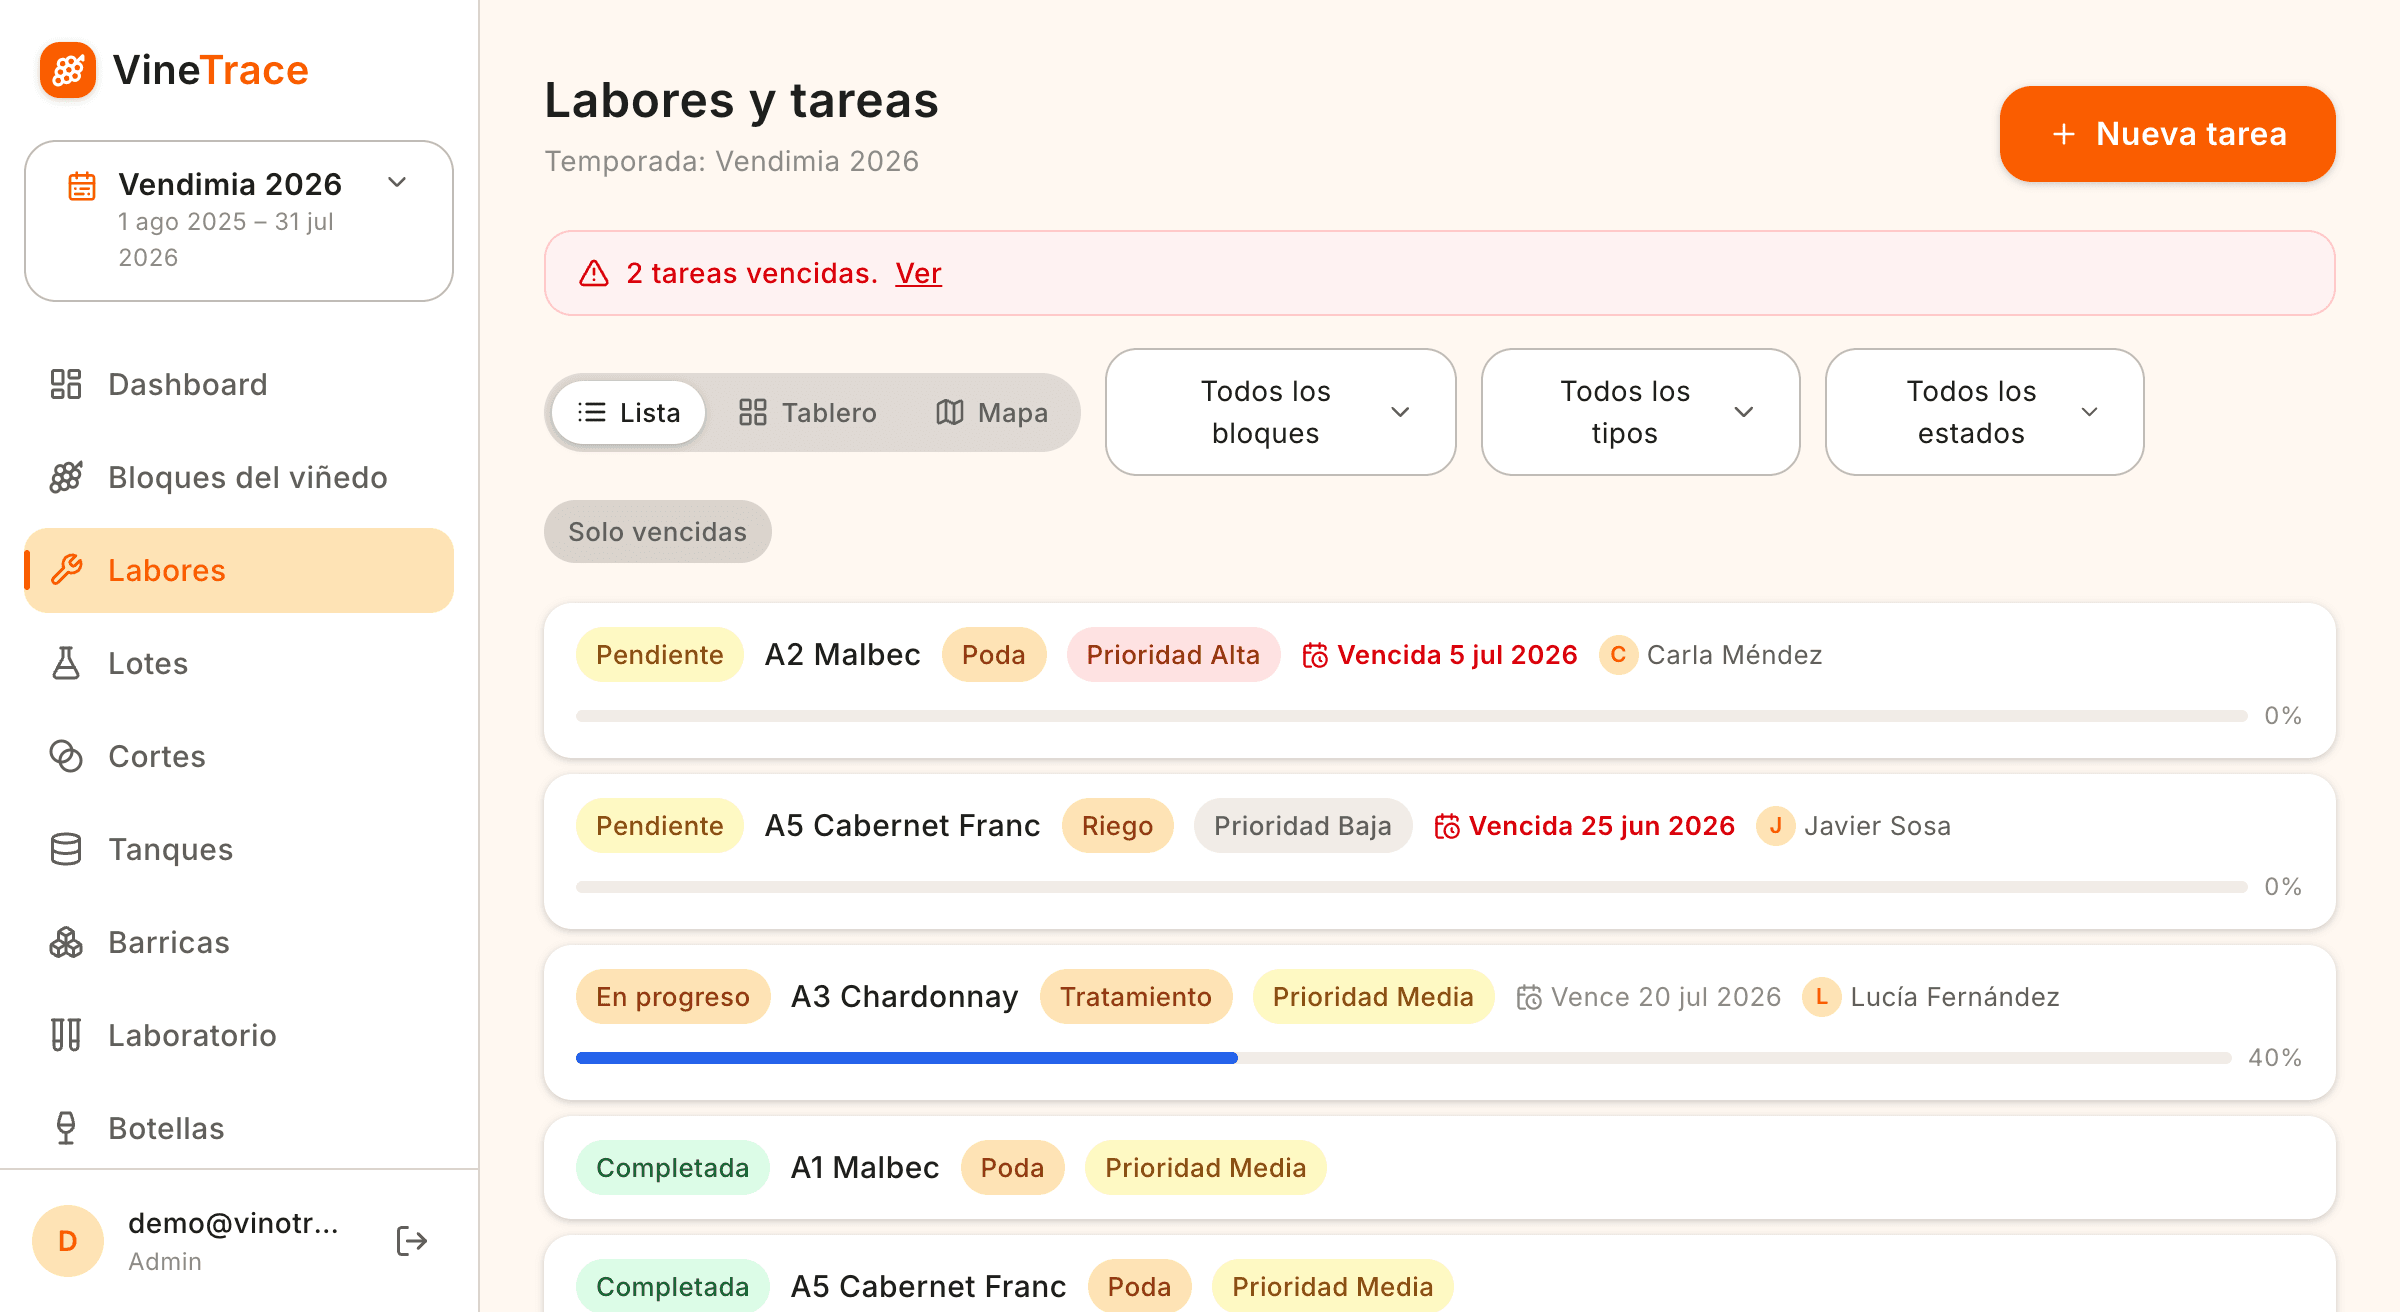Click the wine glass icon for Botellas
The image size is (2400, 1312).
point(66,1128)
